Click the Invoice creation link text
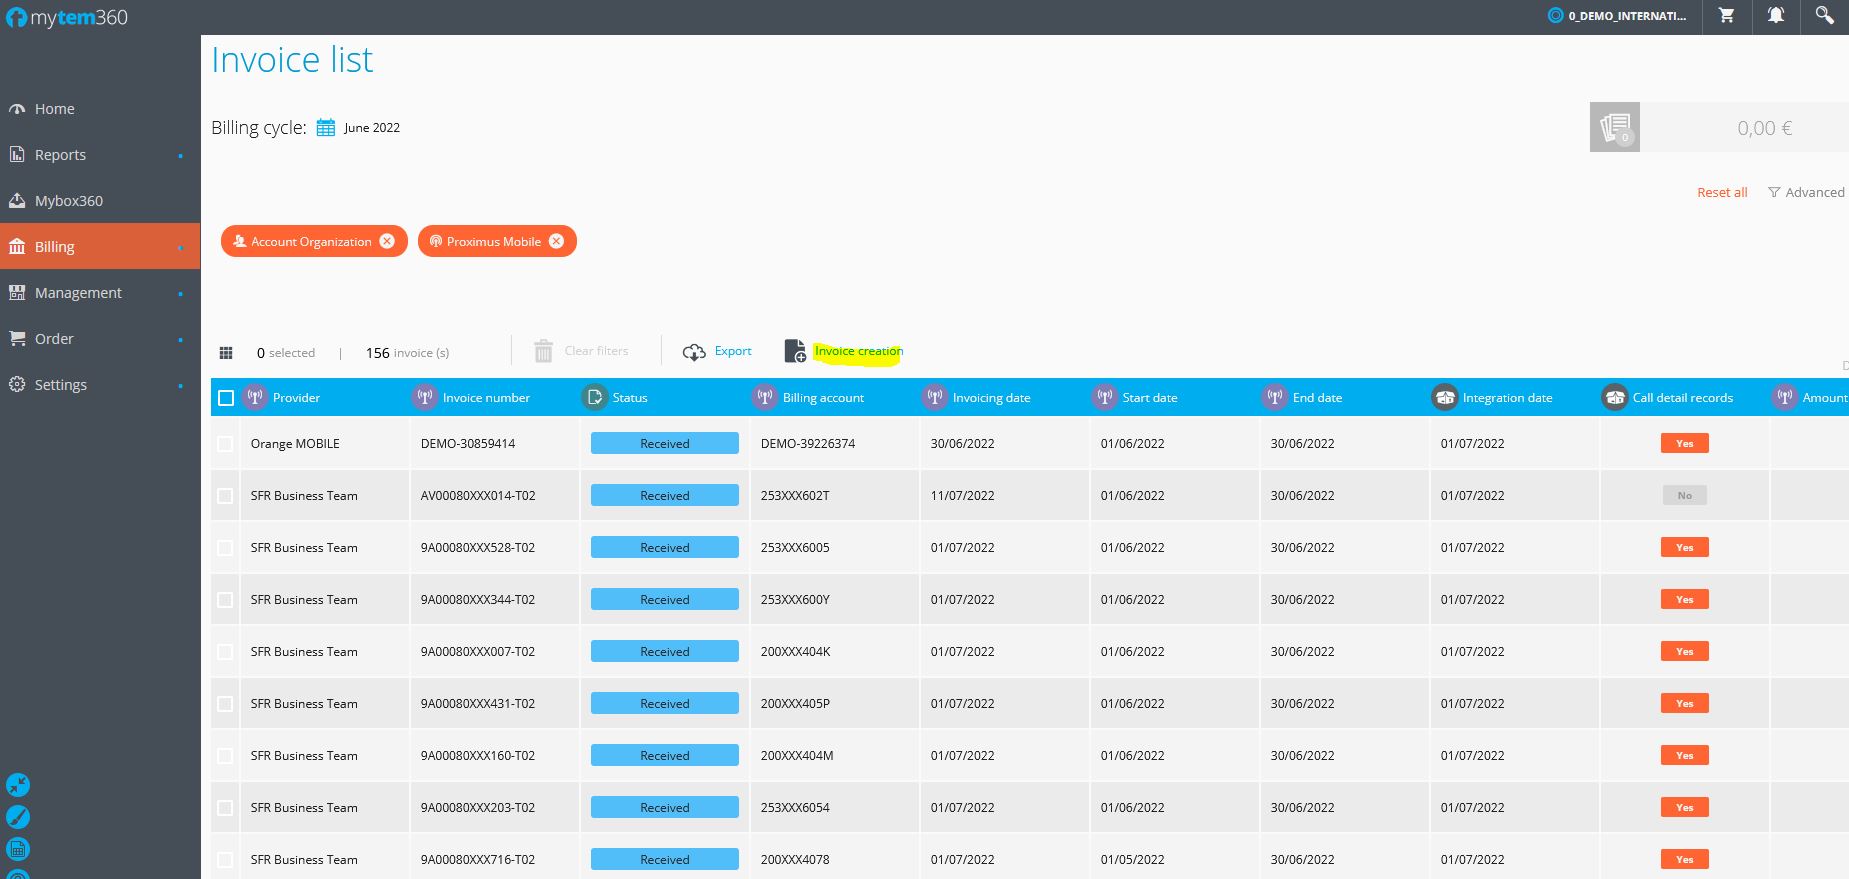 coord(859,351)
